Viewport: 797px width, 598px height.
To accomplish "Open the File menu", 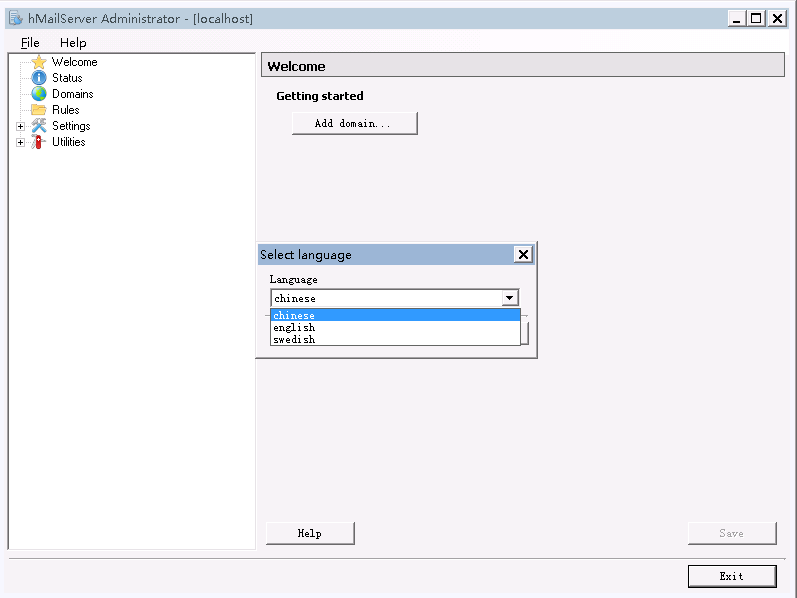I will tap(30, 43).
